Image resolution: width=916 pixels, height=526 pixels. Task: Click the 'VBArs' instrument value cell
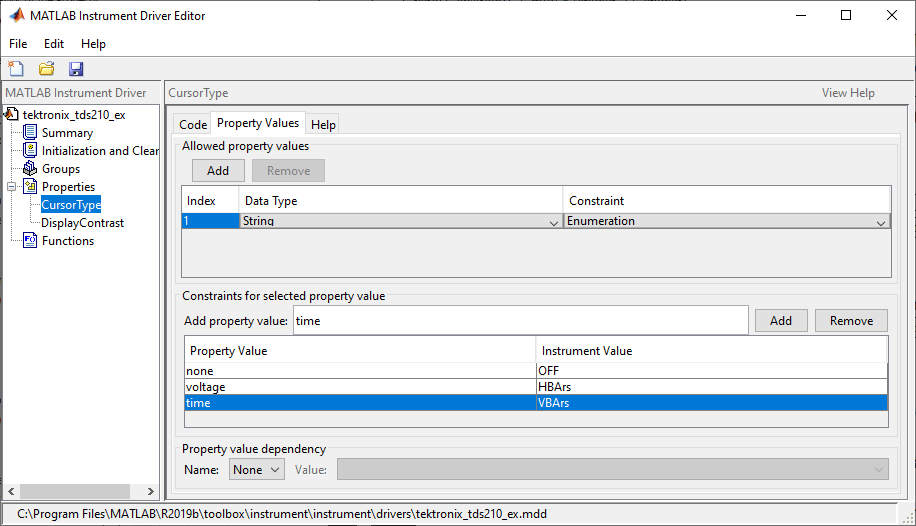(712, 403)
